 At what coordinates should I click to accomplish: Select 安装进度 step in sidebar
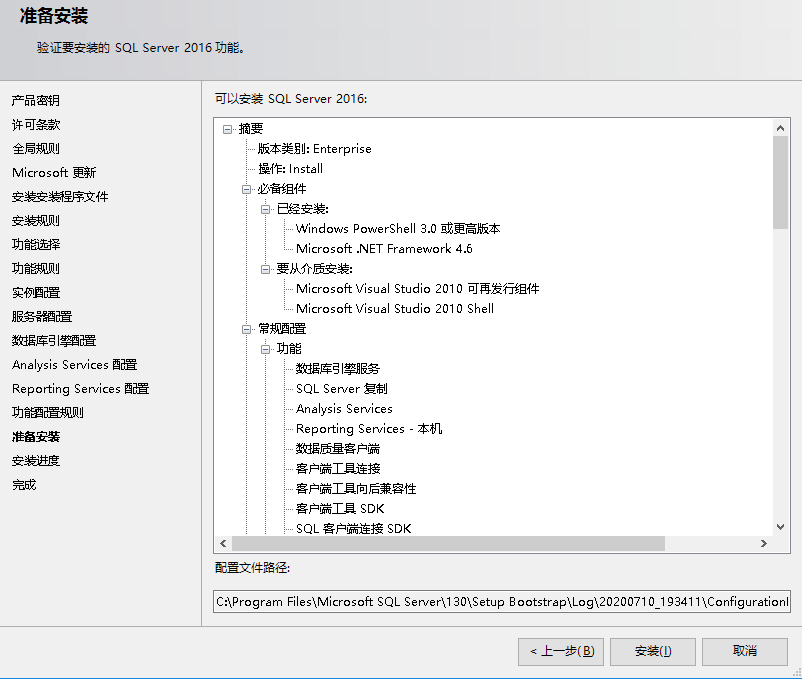tap(36, 461)
